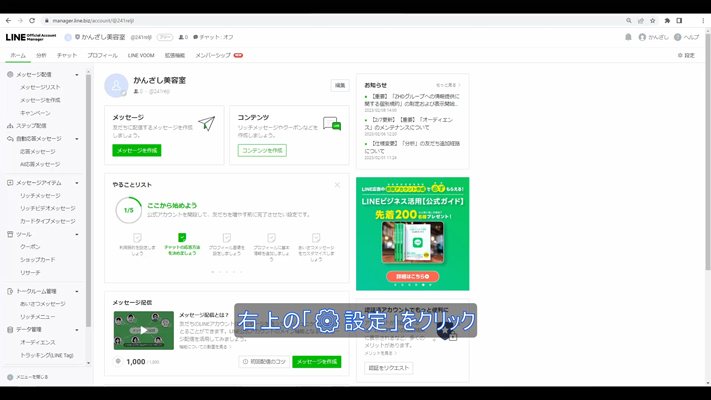Open the Chrome three-dot menu

pos(703,20)
